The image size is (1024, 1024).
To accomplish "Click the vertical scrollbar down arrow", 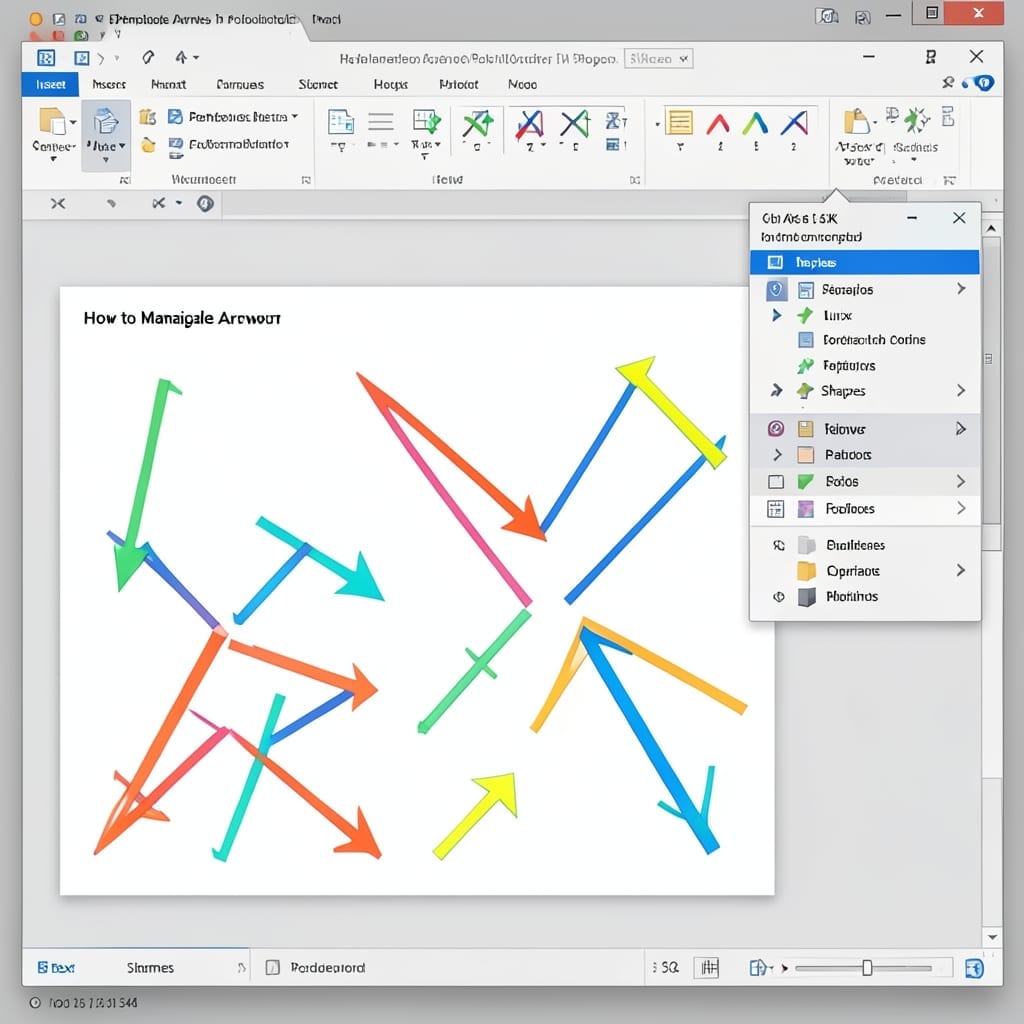I will pyautogui.click(x=992, y=937).
